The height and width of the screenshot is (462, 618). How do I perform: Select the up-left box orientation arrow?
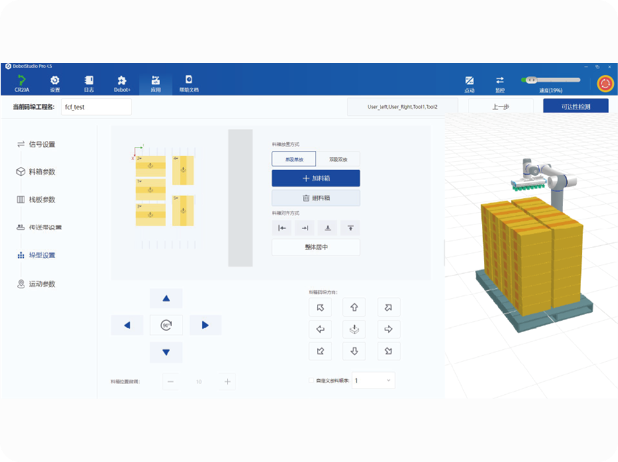(321, 307)
